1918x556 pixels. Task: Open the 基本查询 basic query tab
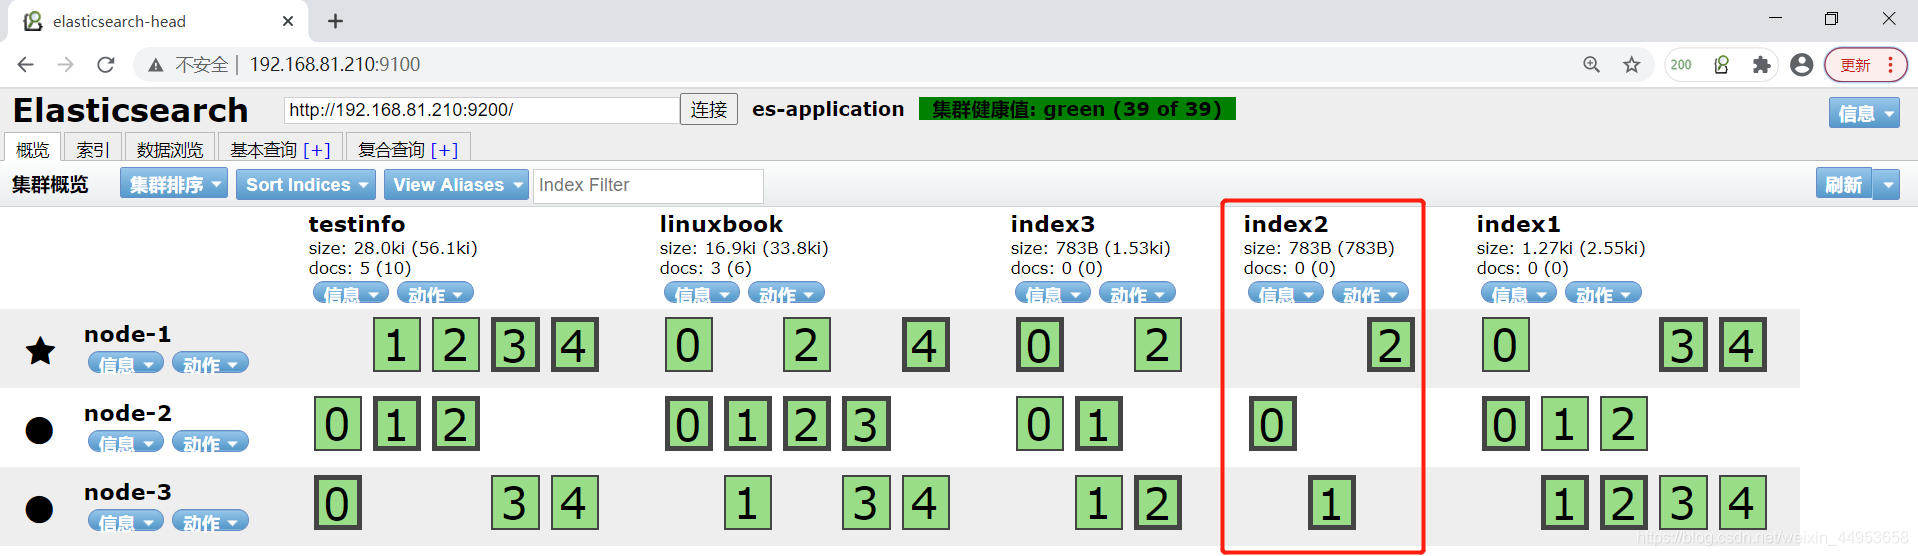tap(263, 150)
